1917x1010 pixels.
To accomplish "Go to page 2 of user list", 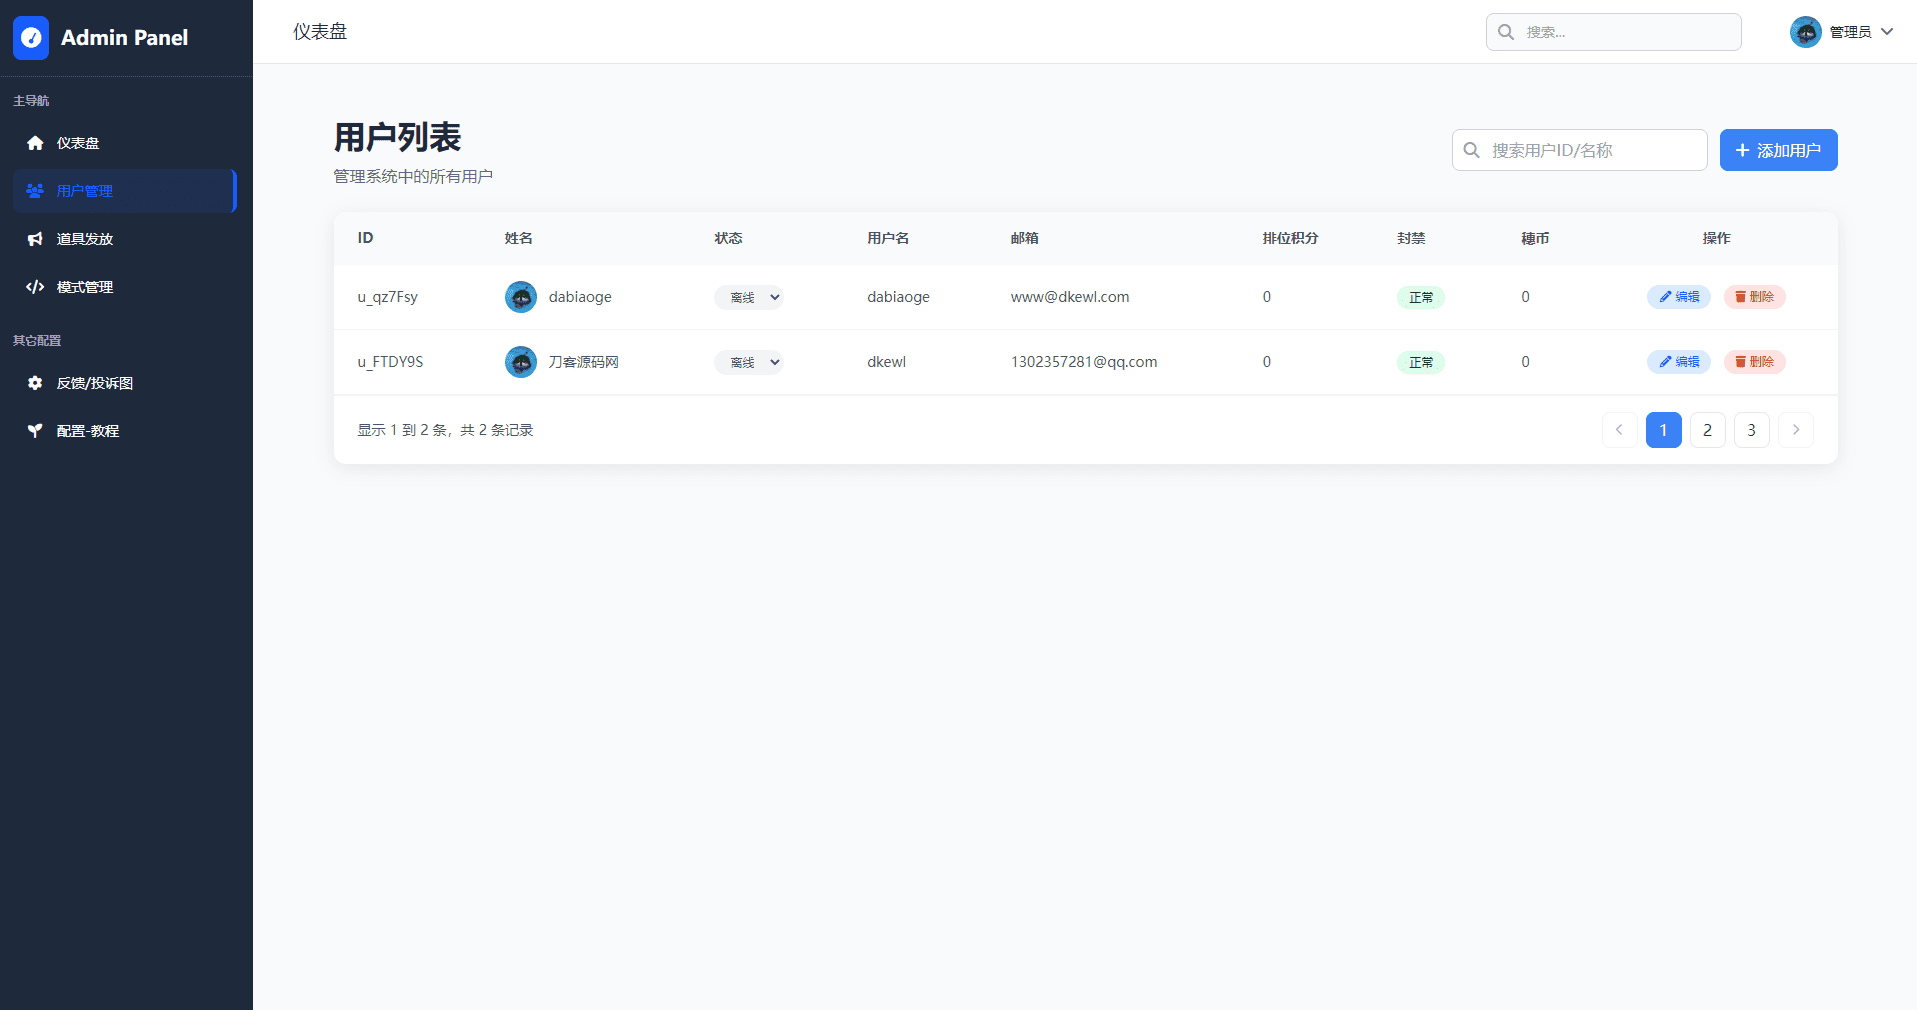I will [1707, 430].
